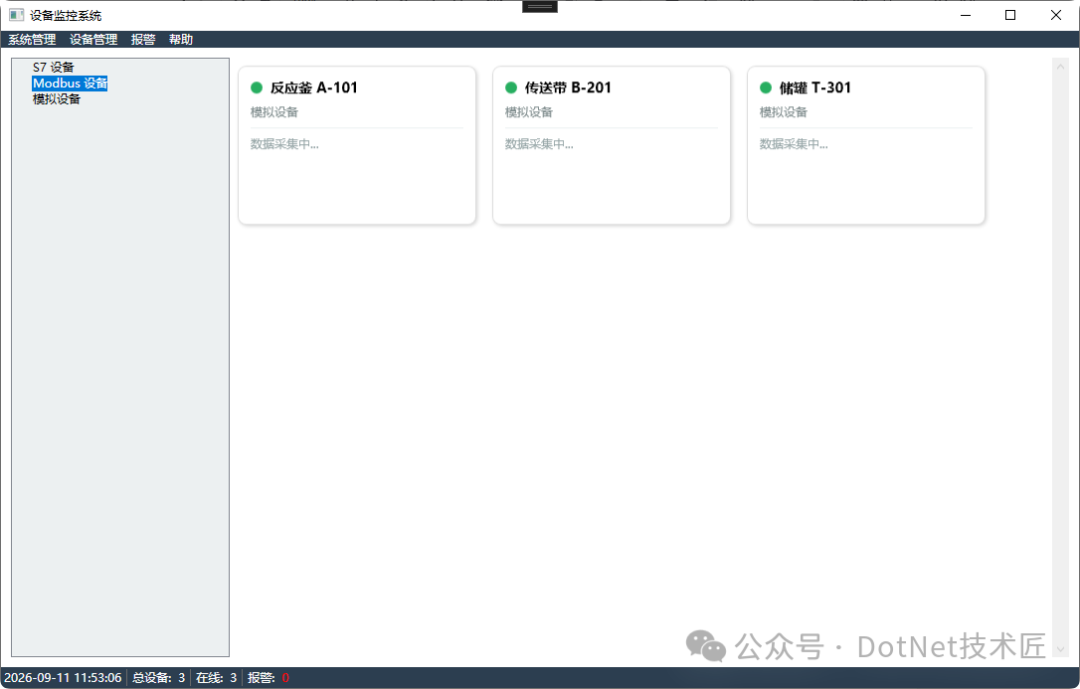Select the Modbus 设备 tree node
This screenshot has height=689, width=1080.
pyautogui.click(x=70, y=83)
